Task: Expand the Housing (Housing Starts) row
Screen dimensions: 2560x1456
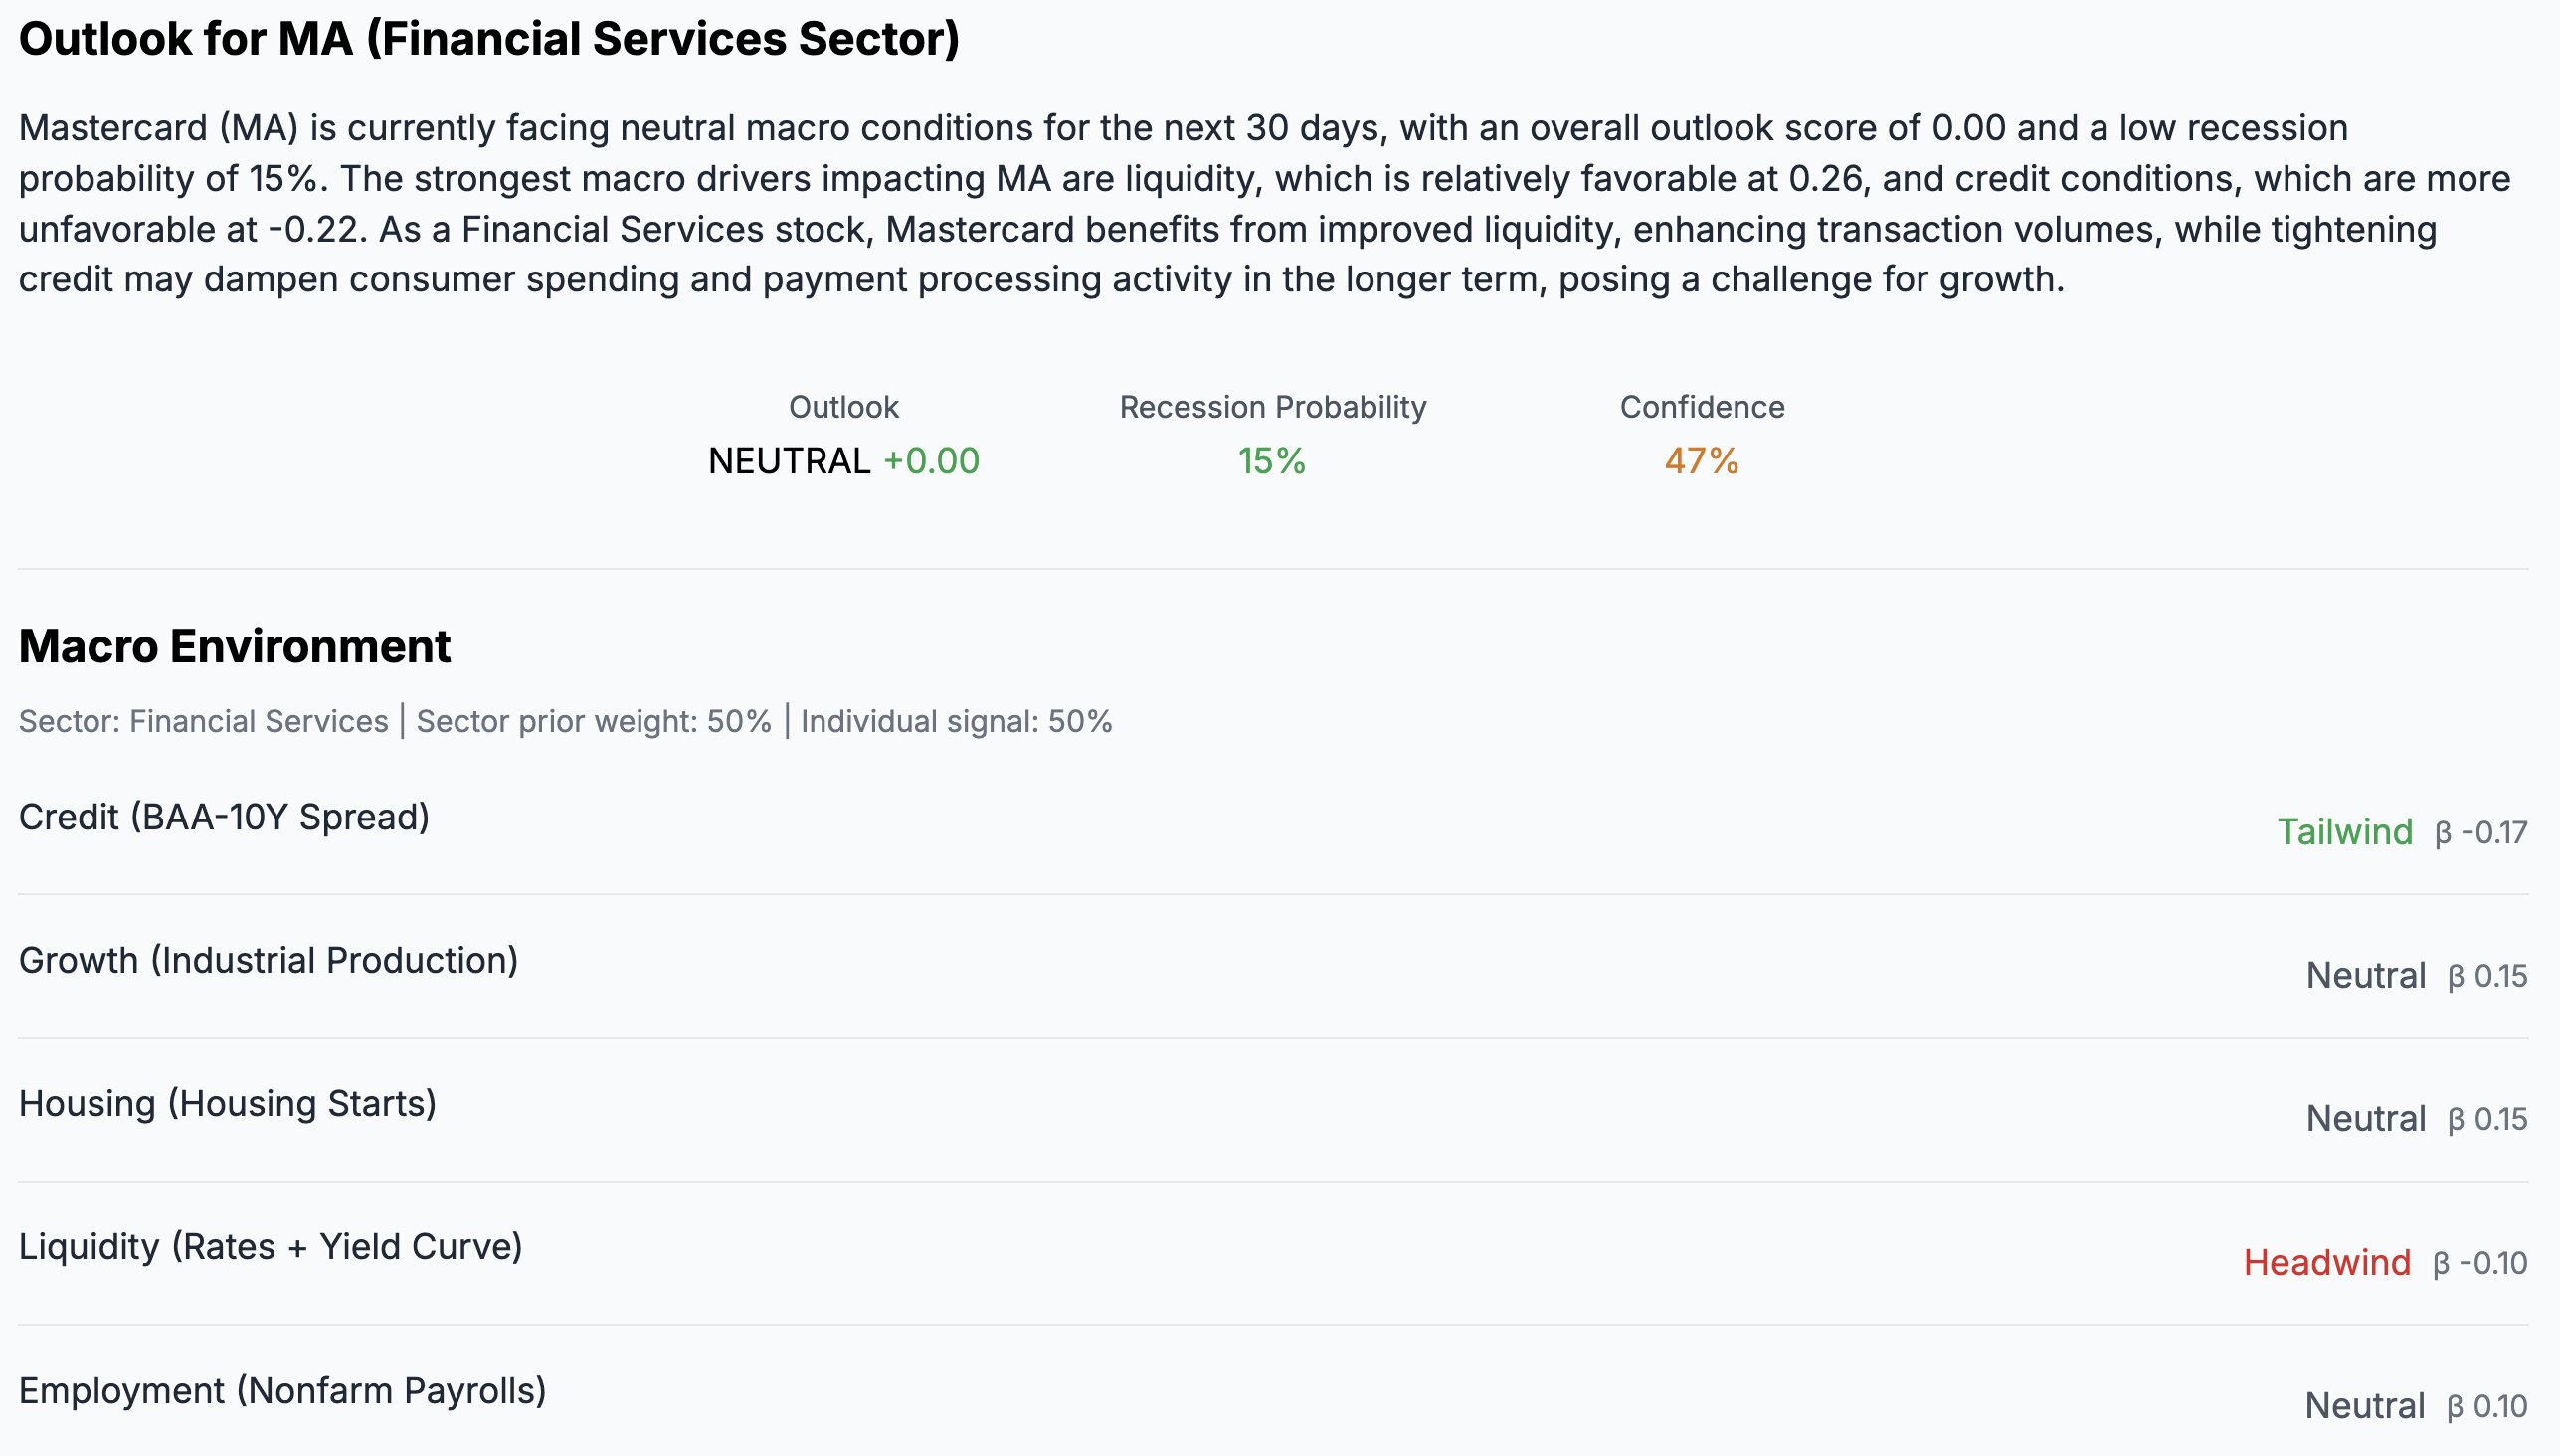Action: (228, 1103)
